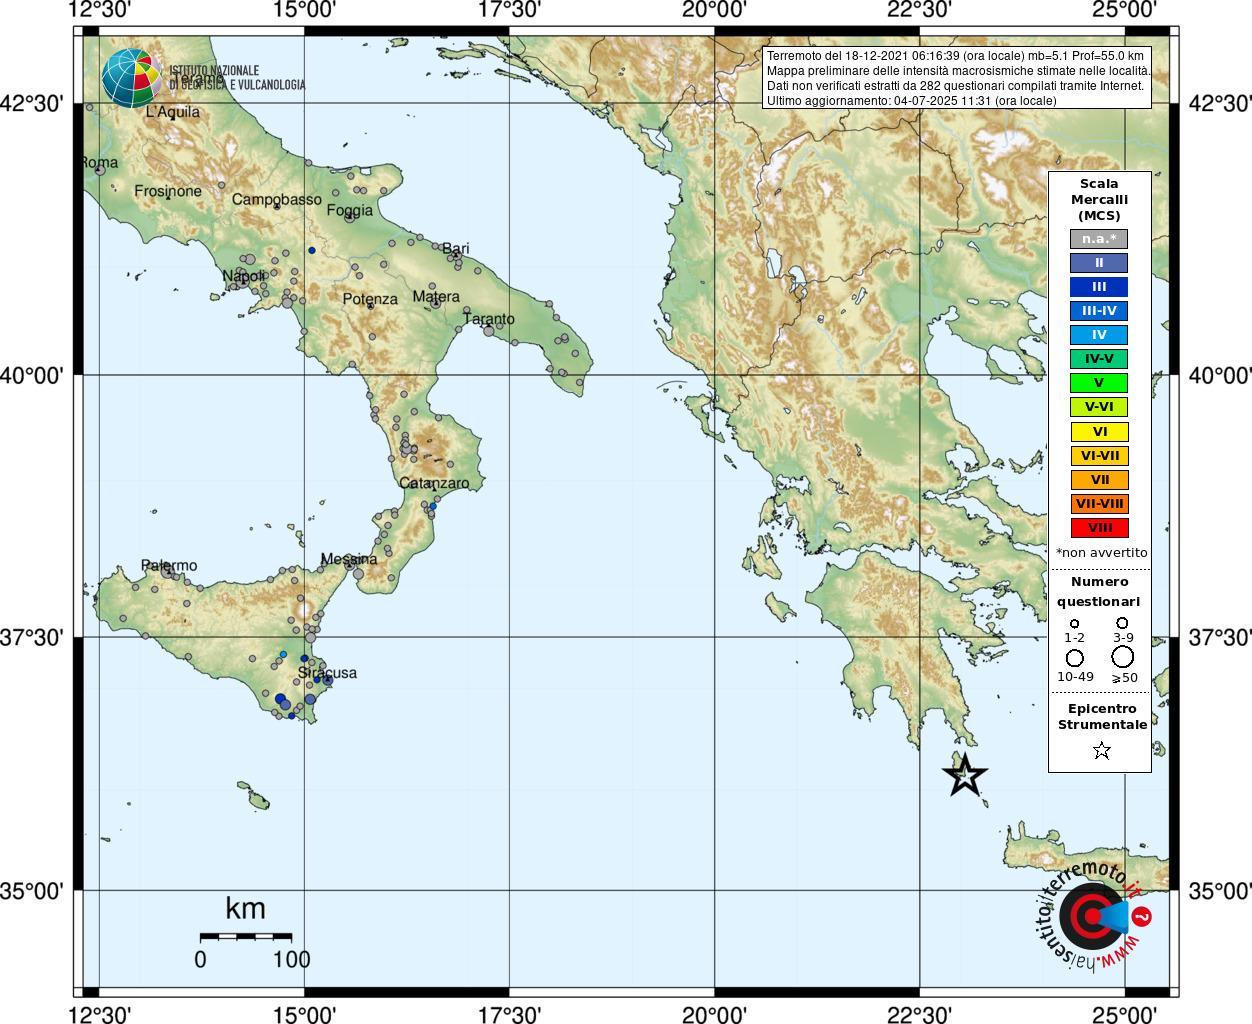
Task: Select the V-VI intensity legend swatch
Action: click(x=1099, y=407)
